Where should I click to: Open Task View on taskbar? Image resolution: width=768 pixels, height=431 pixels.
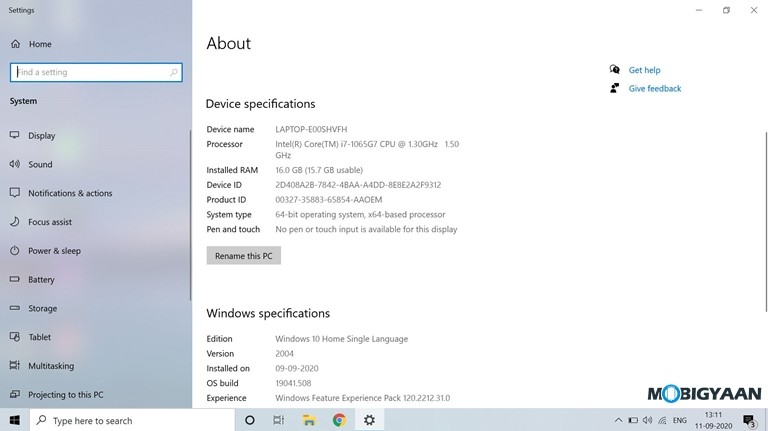pyautogui.click(x=278, y=420)
